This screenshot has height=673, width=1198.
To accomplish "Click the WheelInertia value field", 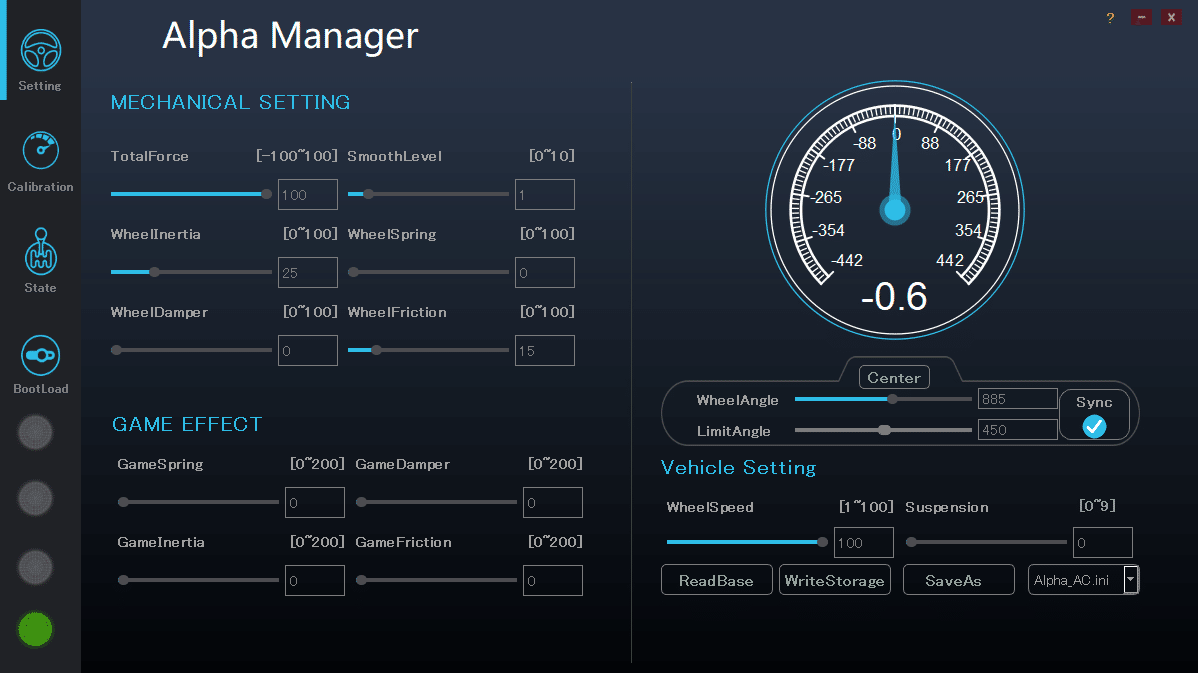I will [x=308, y=273].
